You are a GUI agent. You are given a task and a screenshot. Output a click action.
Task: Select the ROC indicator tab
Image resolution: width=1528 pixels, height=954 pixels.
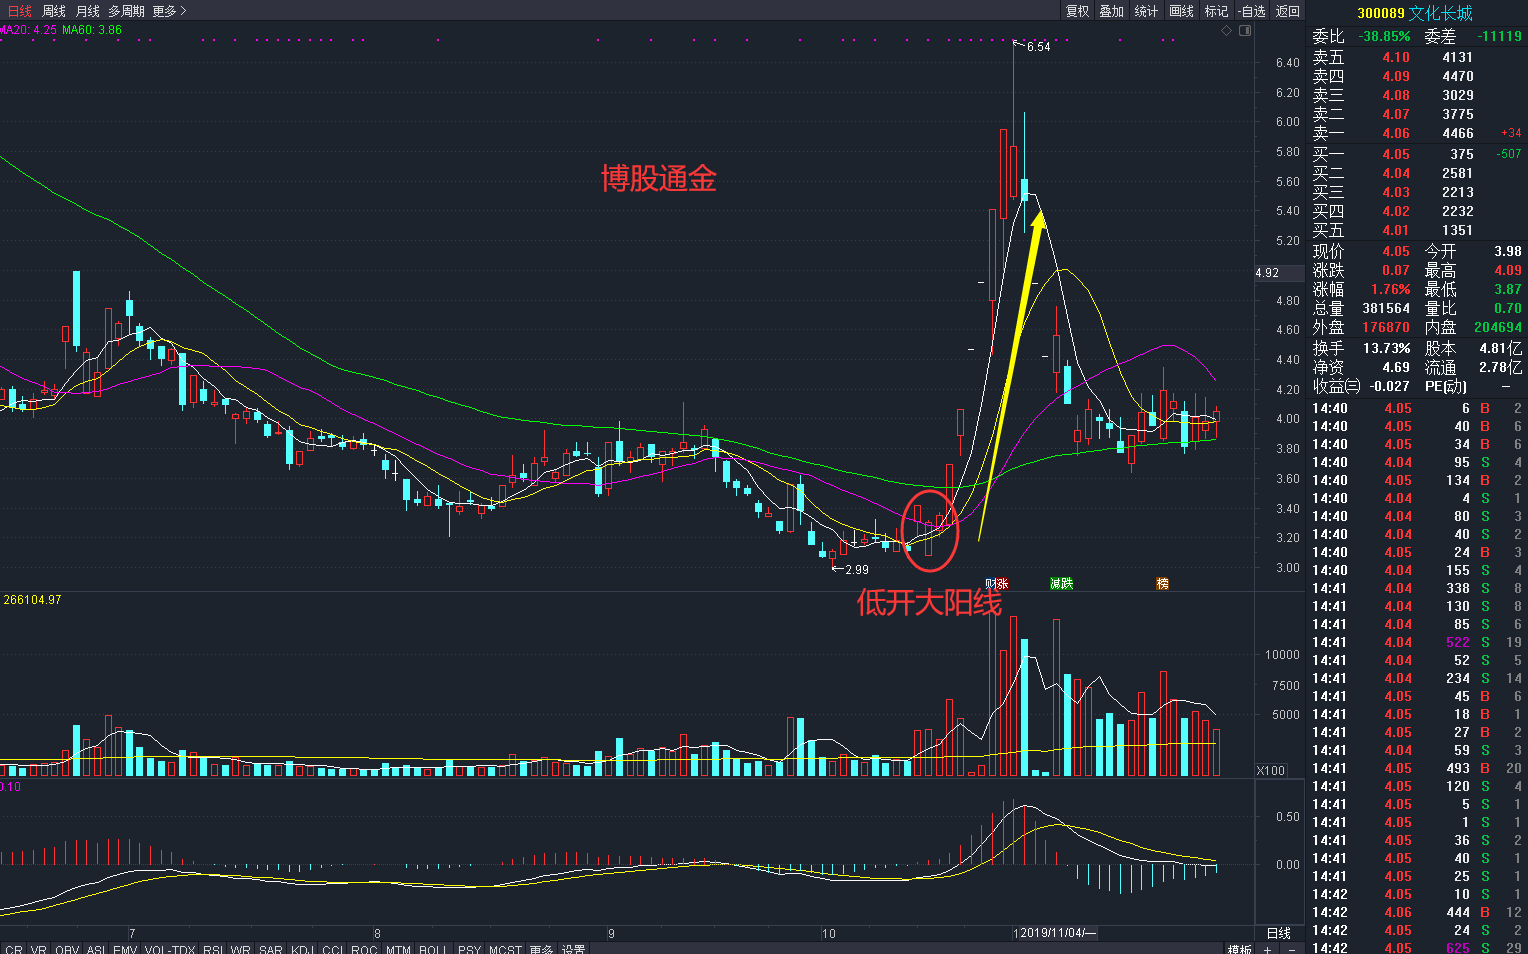(364, 948)
